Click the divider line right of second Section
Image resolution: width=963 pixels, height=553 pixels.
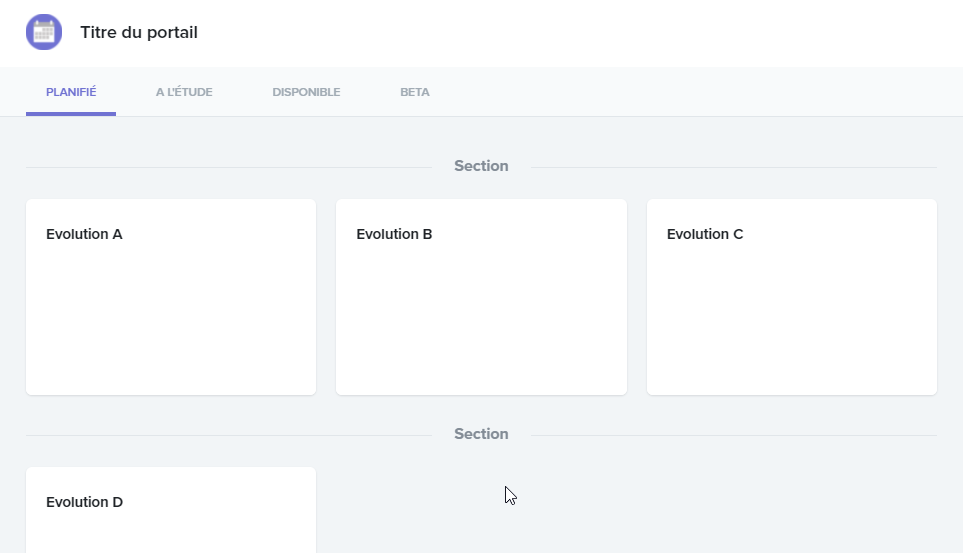click(734, 435)
